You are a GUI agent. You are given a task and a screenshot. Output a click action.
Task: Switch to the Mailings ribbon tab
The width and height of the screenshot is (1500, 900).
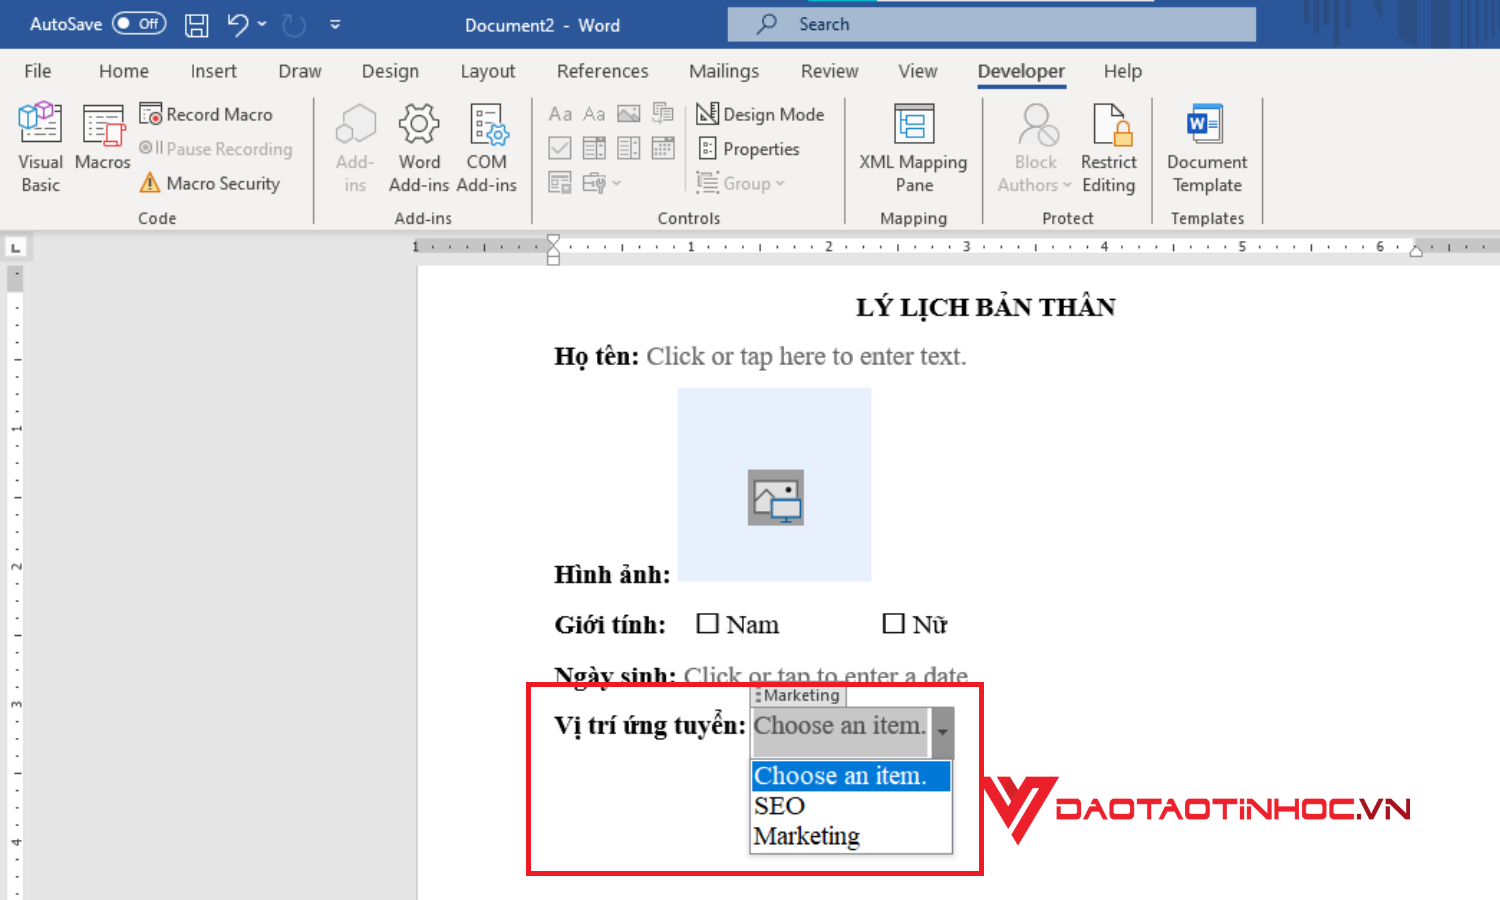coord(724,71)
